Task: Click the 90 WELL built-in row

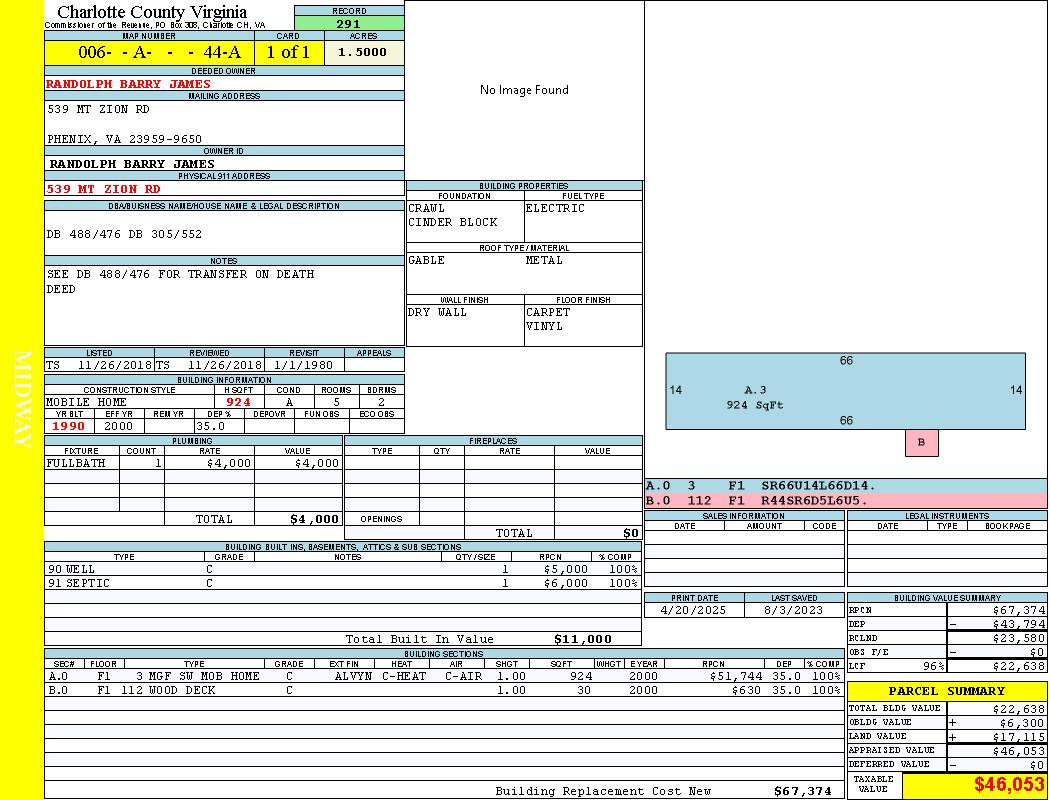Action: (341, 569)
